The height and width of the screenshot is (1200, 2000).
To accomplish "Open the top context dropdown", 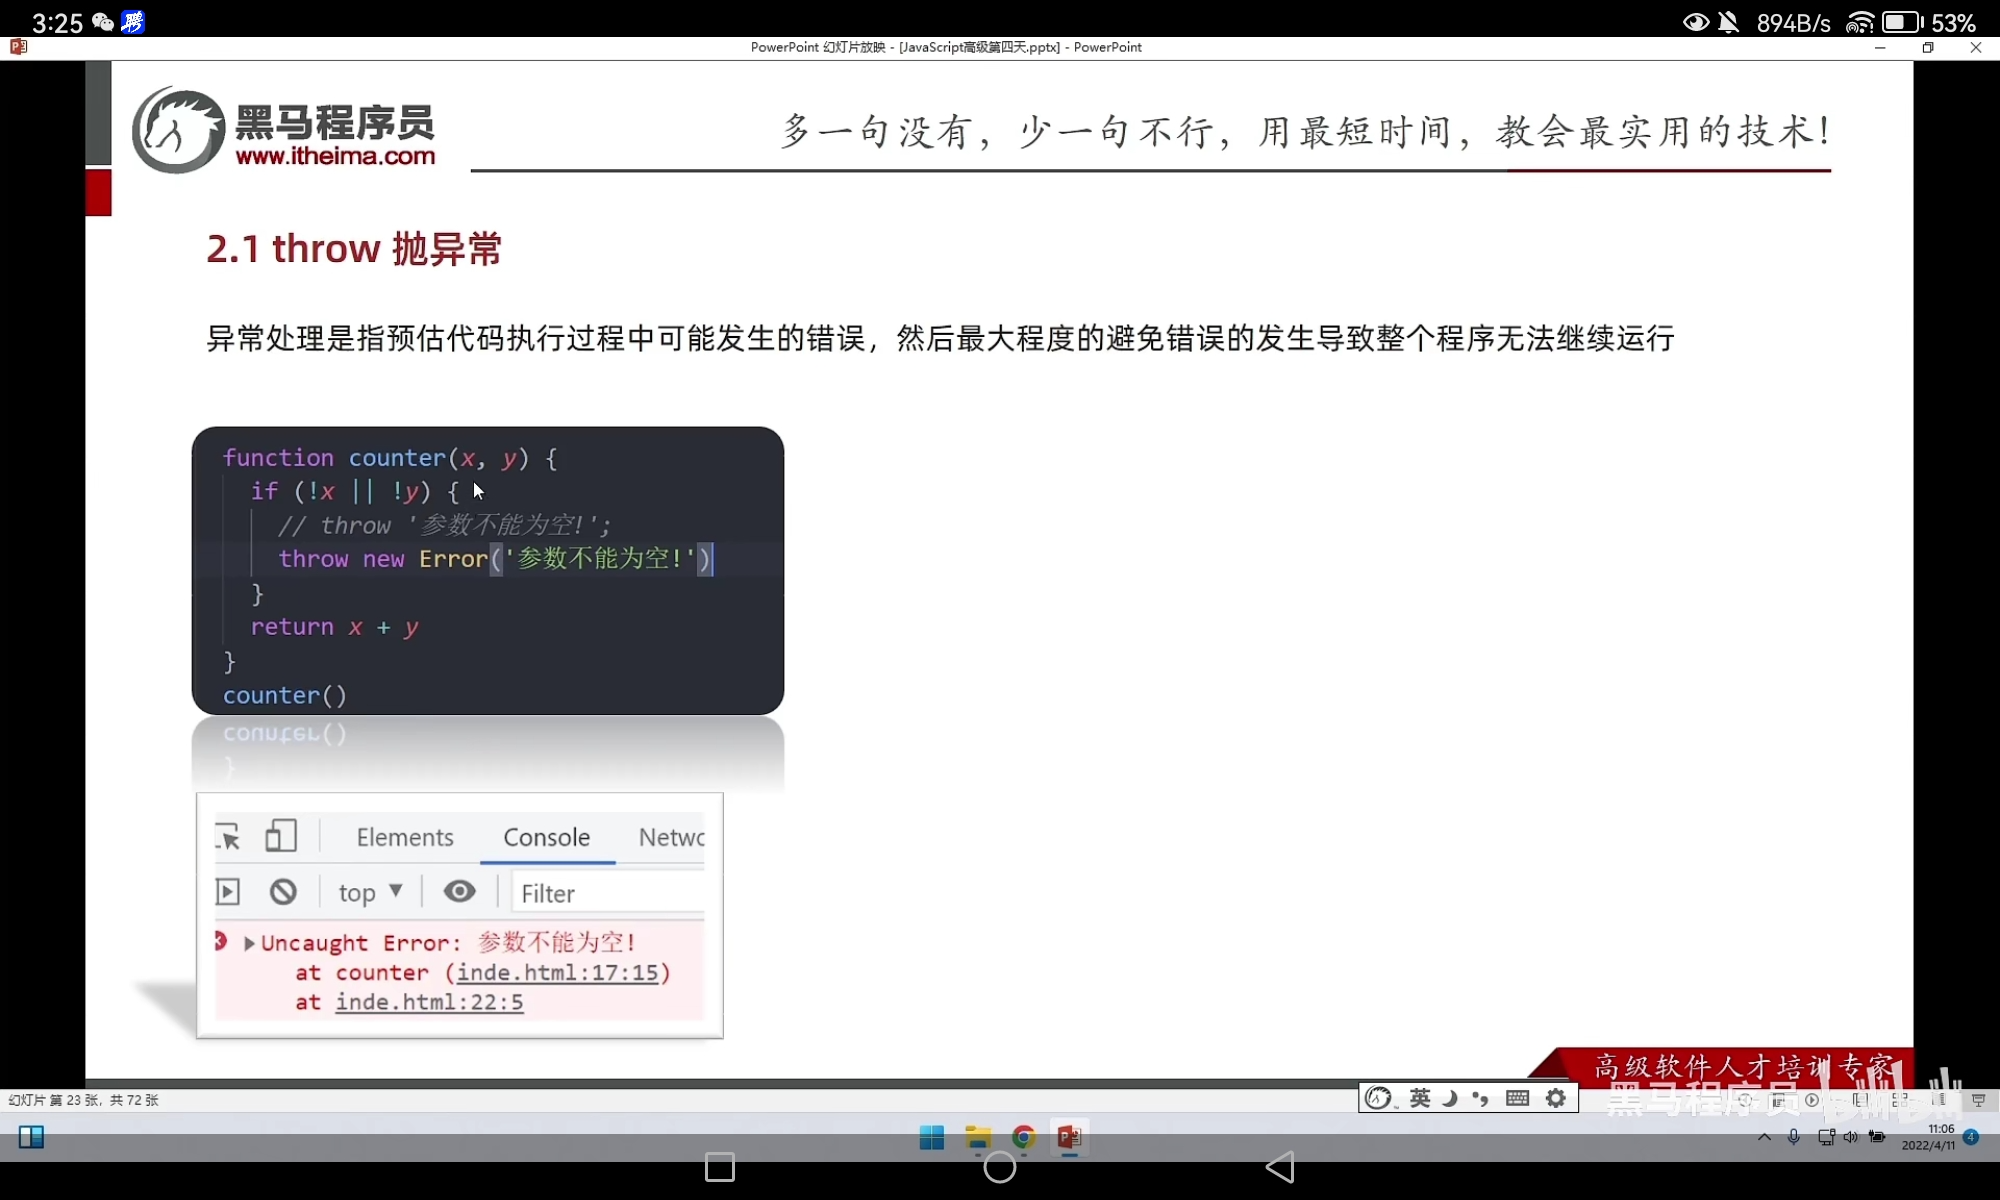I will point(370,892).
